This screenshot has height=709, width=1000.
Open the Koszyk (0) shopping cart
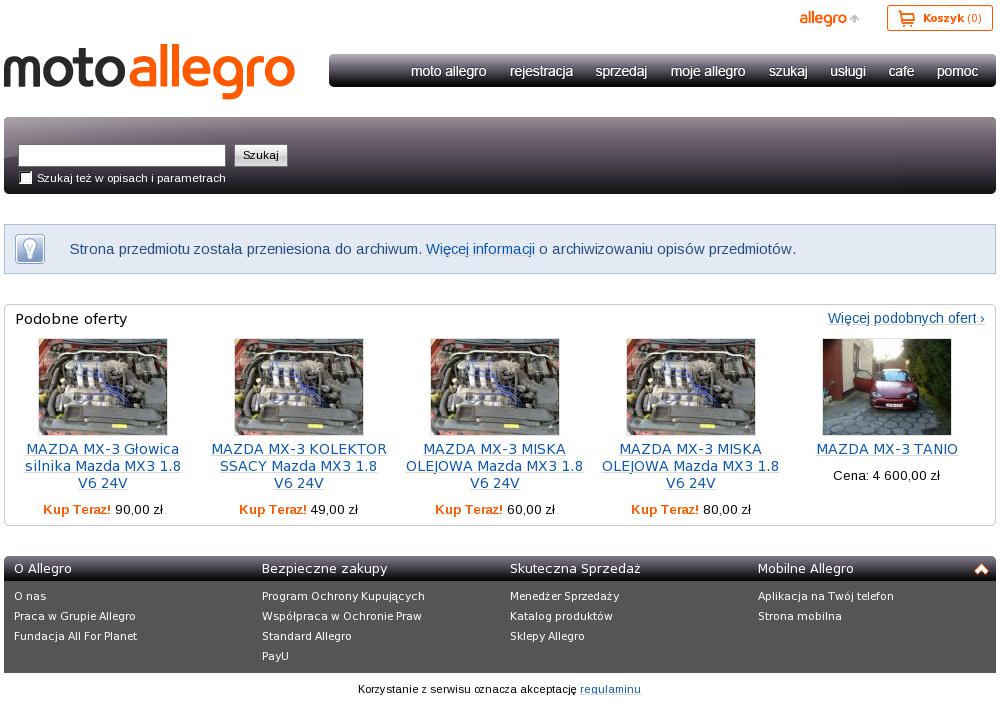pyautogui.click(x=939, y=18)
